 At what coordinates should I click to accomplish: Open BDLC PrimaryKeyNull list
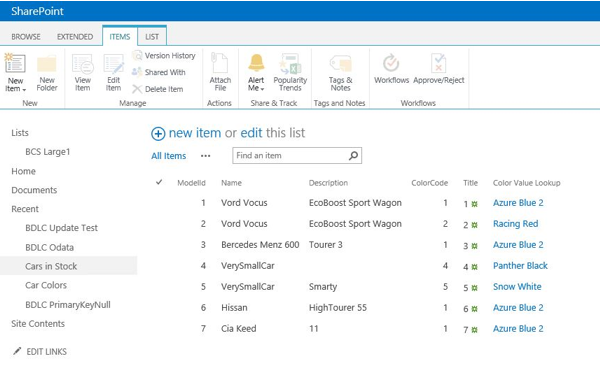point(68,305)
